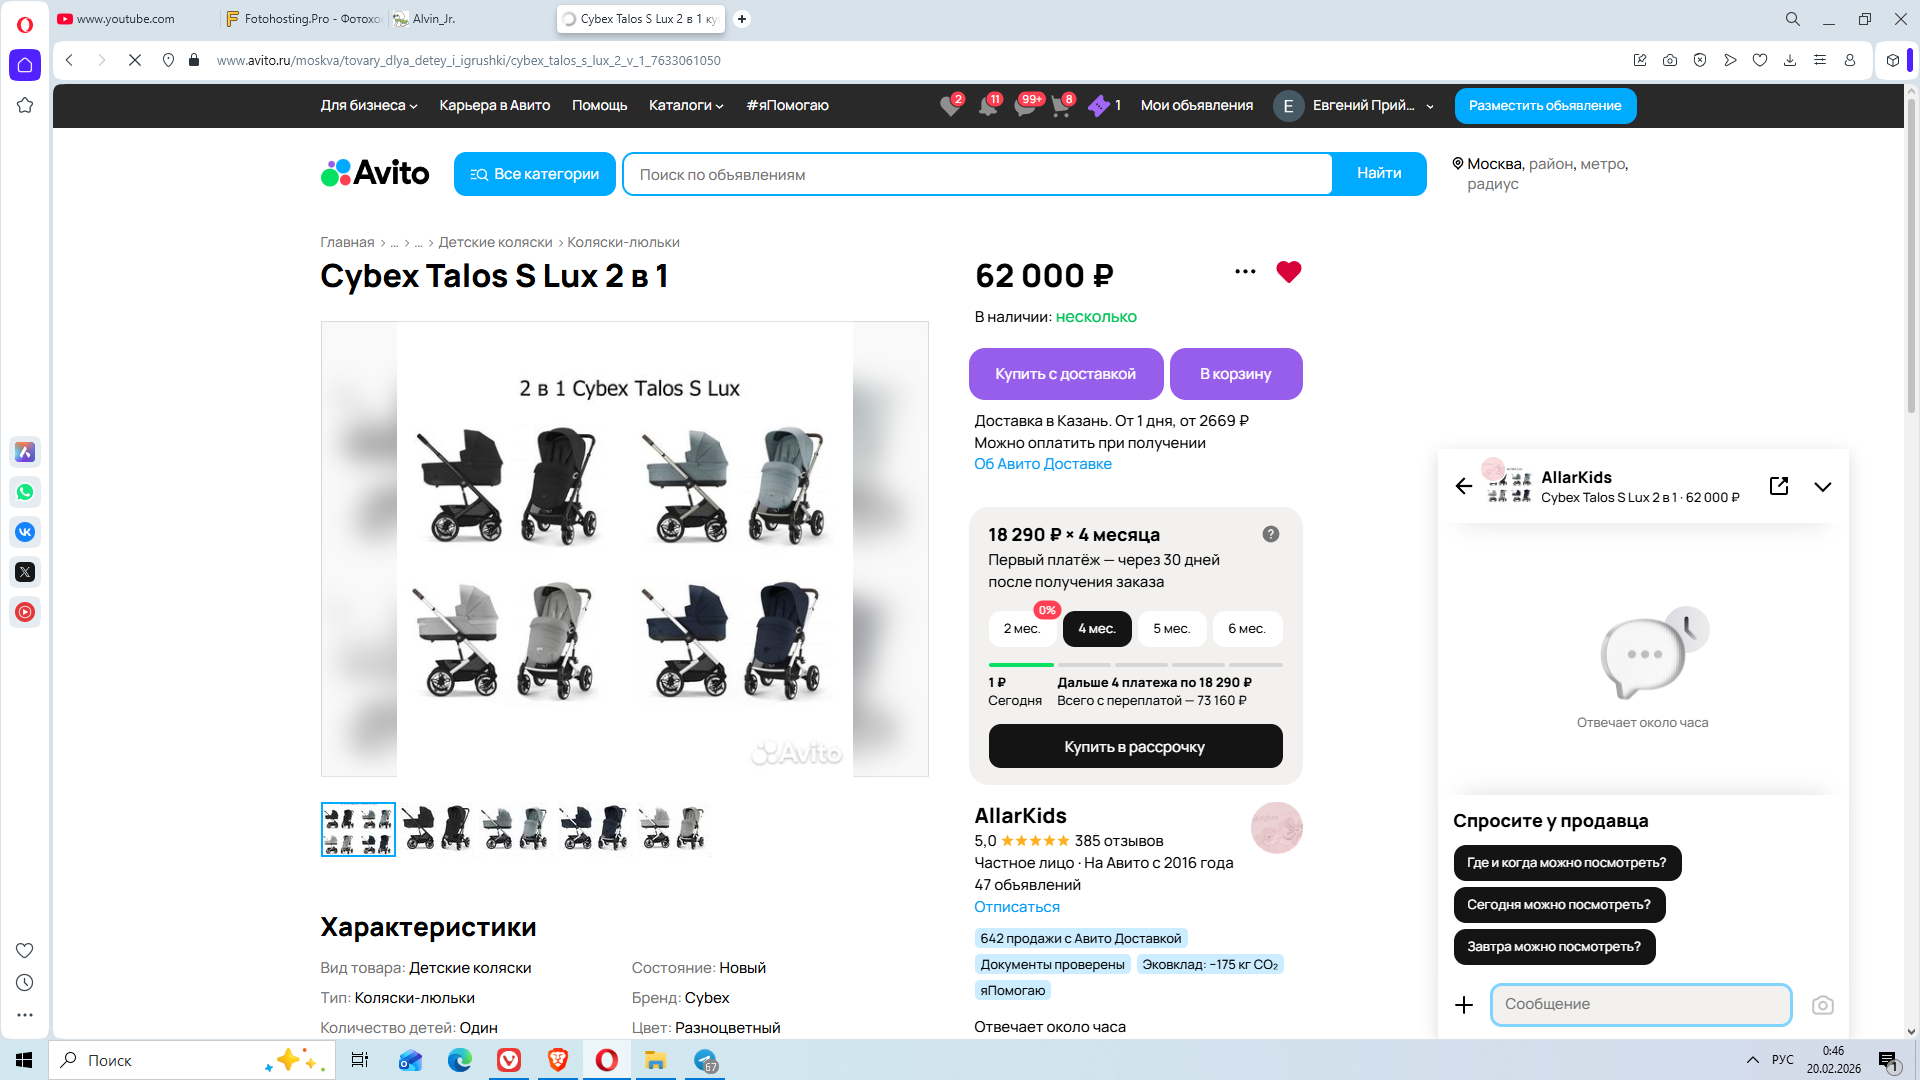Expand the Каталоги menu

pos(685,106)
